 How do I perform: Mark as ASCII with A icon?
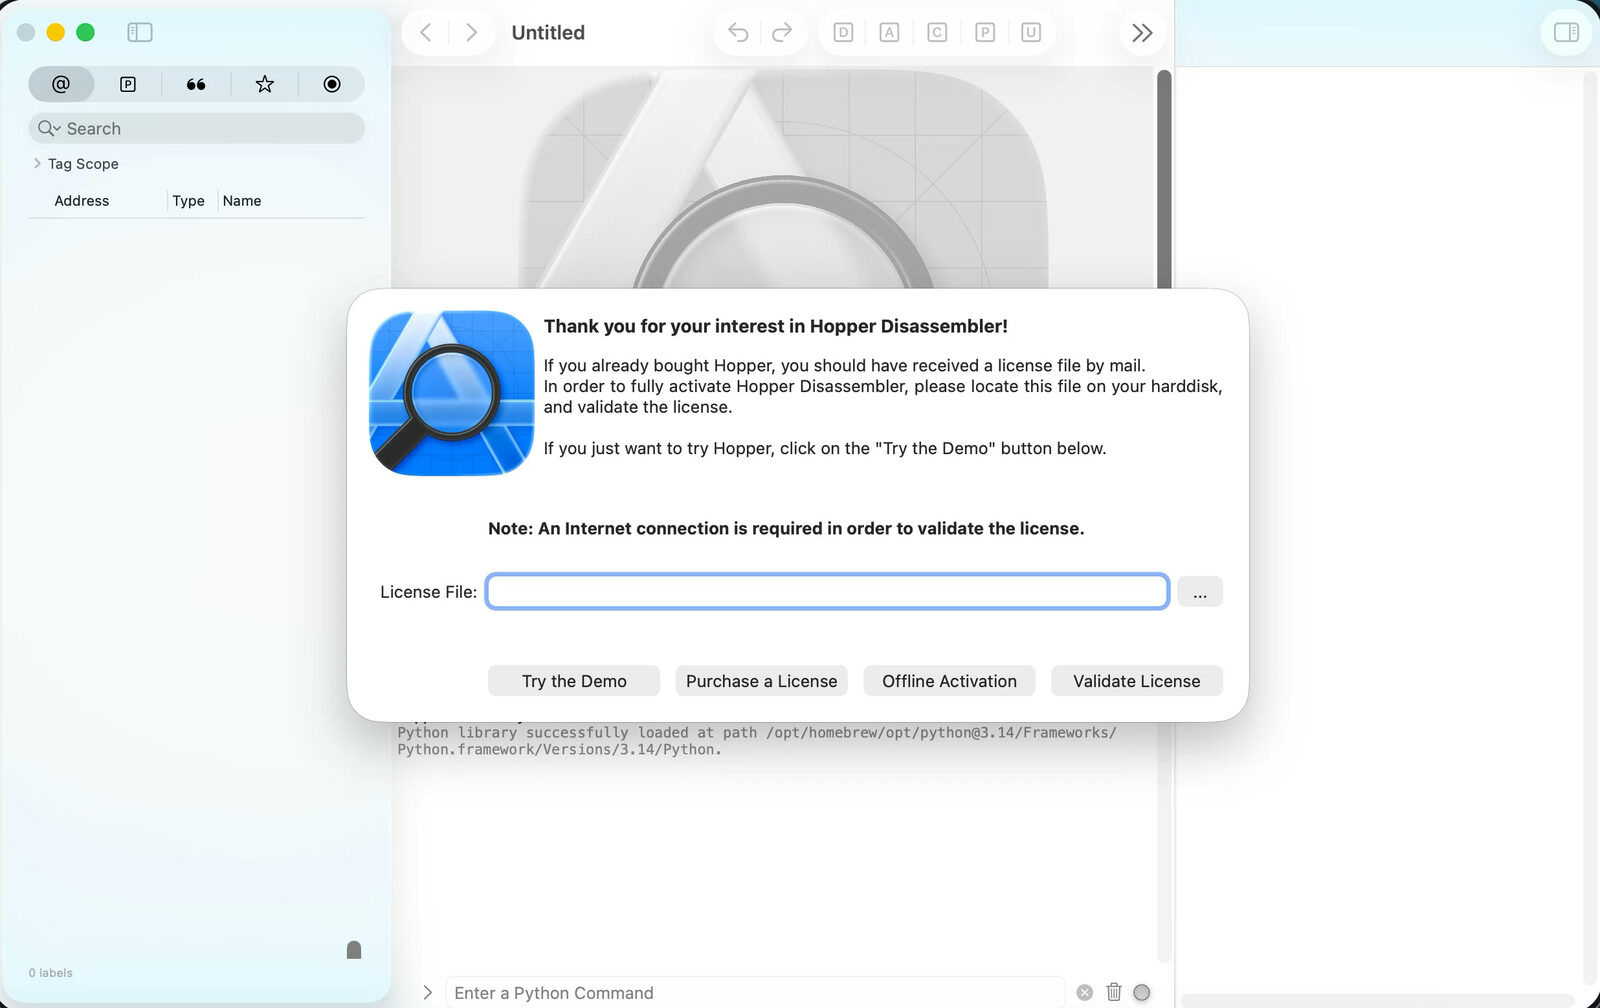(889, 33)
